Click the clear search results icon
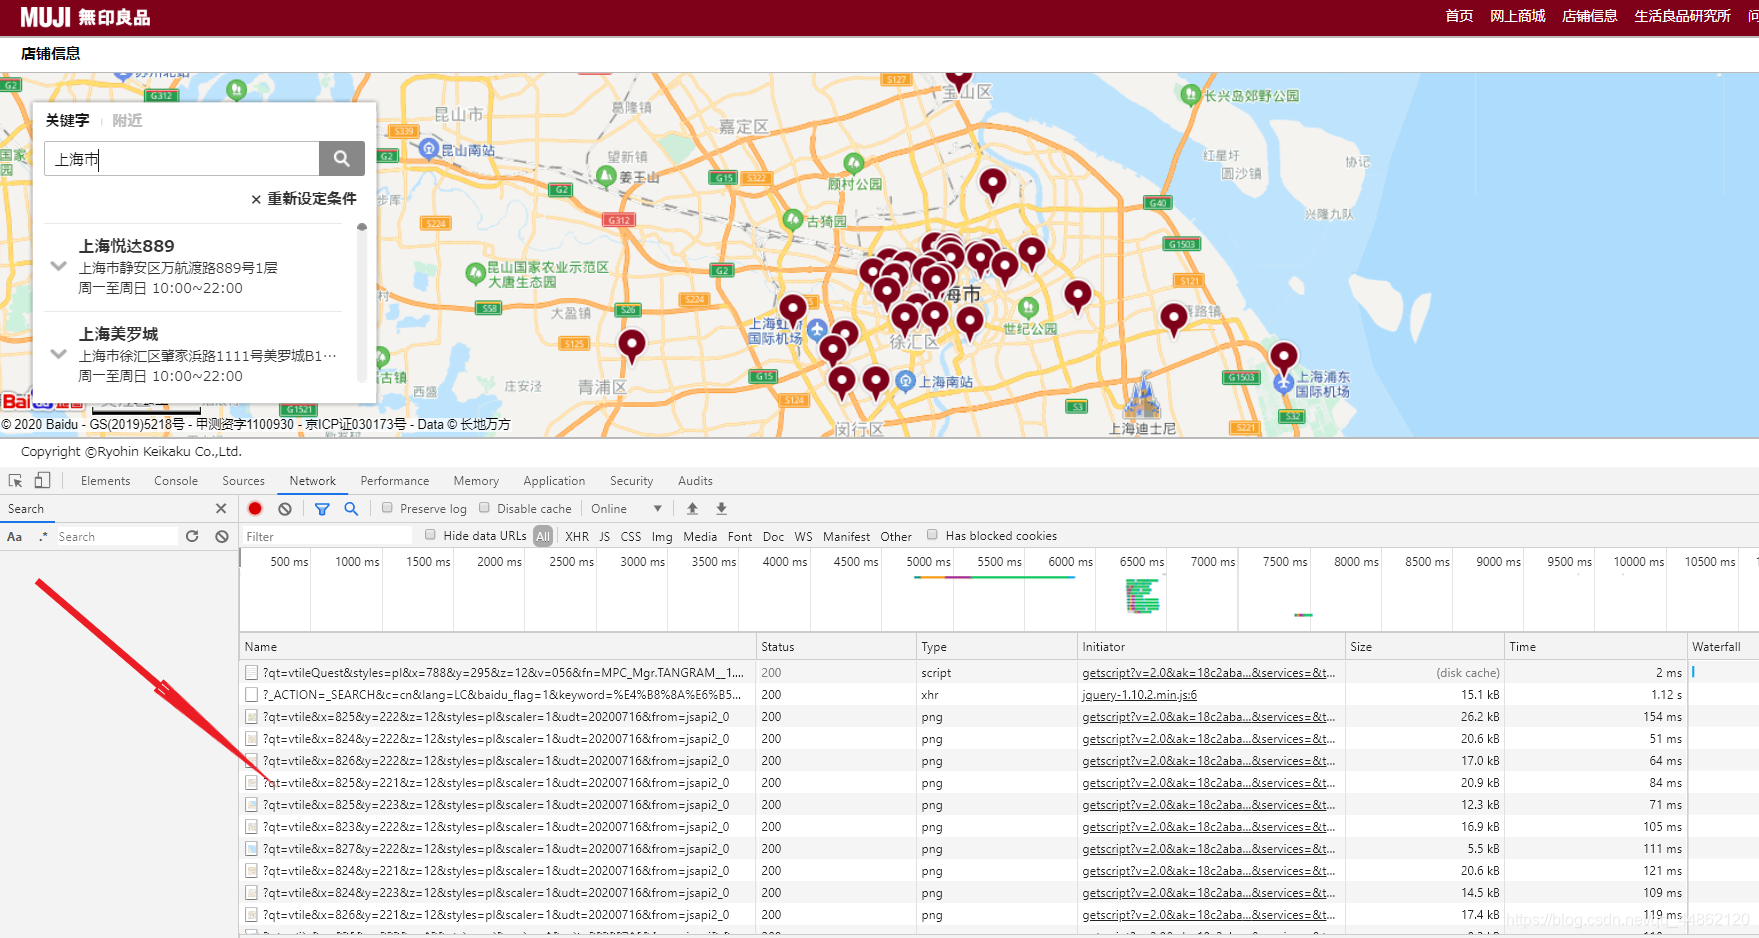Viewport: 1759px width, 938px height. [222, 537]
